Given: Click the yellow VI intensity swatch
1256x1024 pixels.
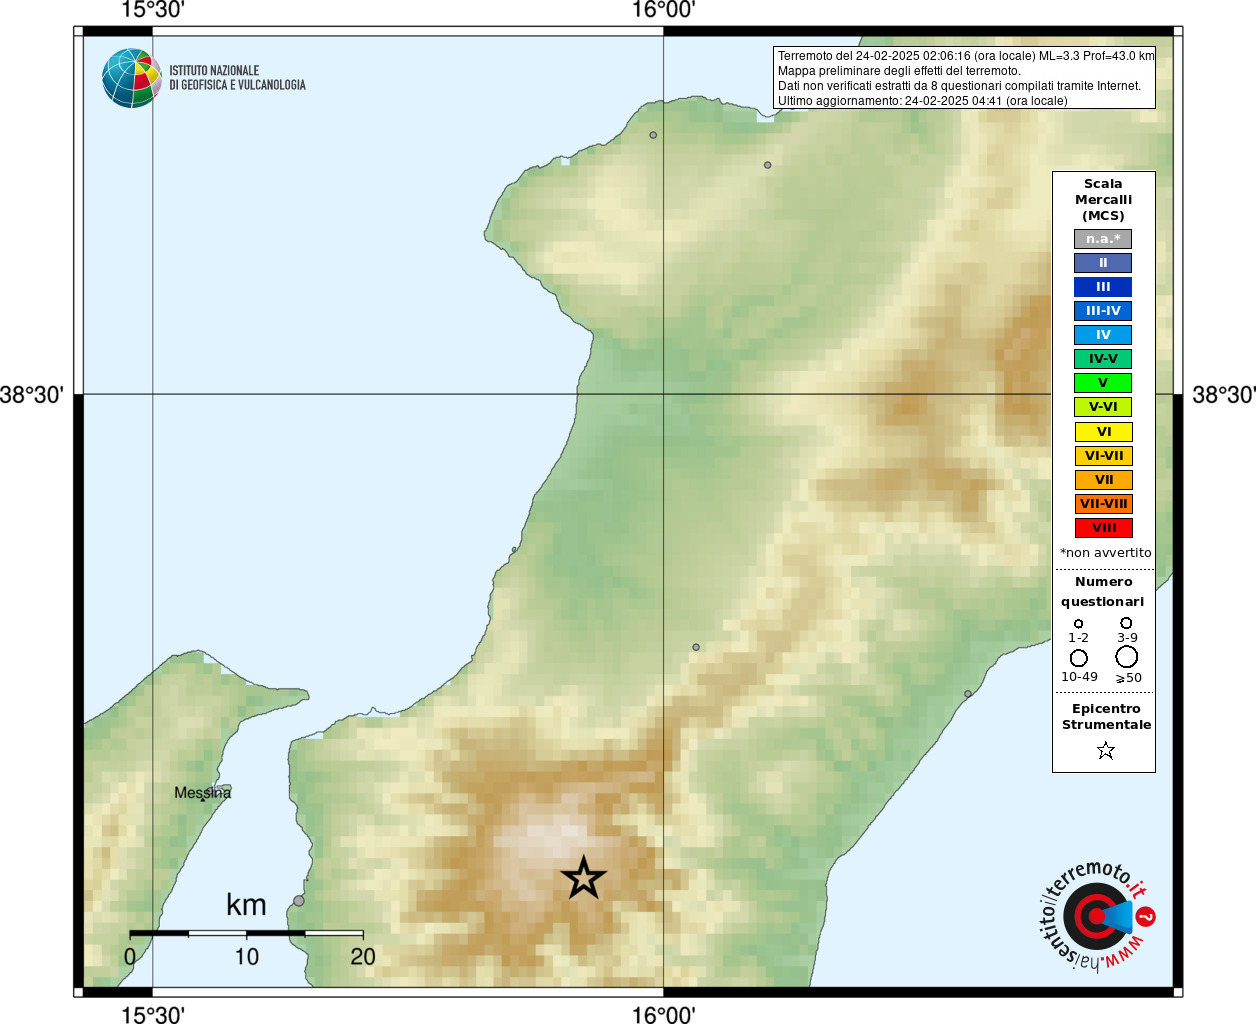Looking at the screenshot, I should click(x=1103, y=432).
